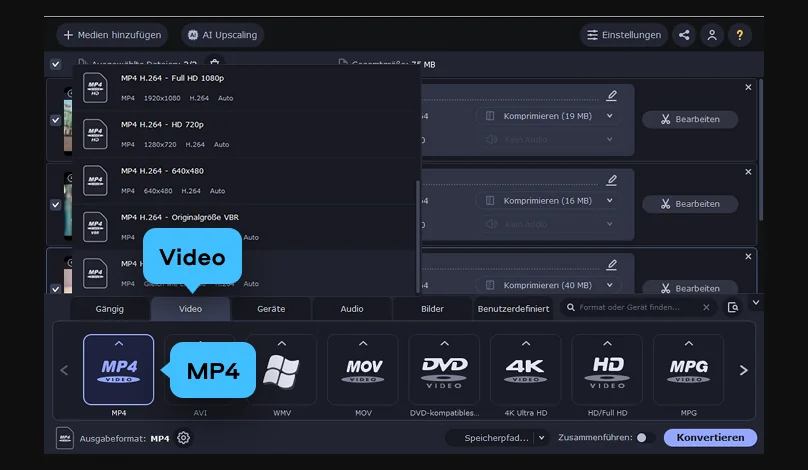Viewport: 808px width, 470px height.
Task: Open the Audio tab
Action: (352, 309)
